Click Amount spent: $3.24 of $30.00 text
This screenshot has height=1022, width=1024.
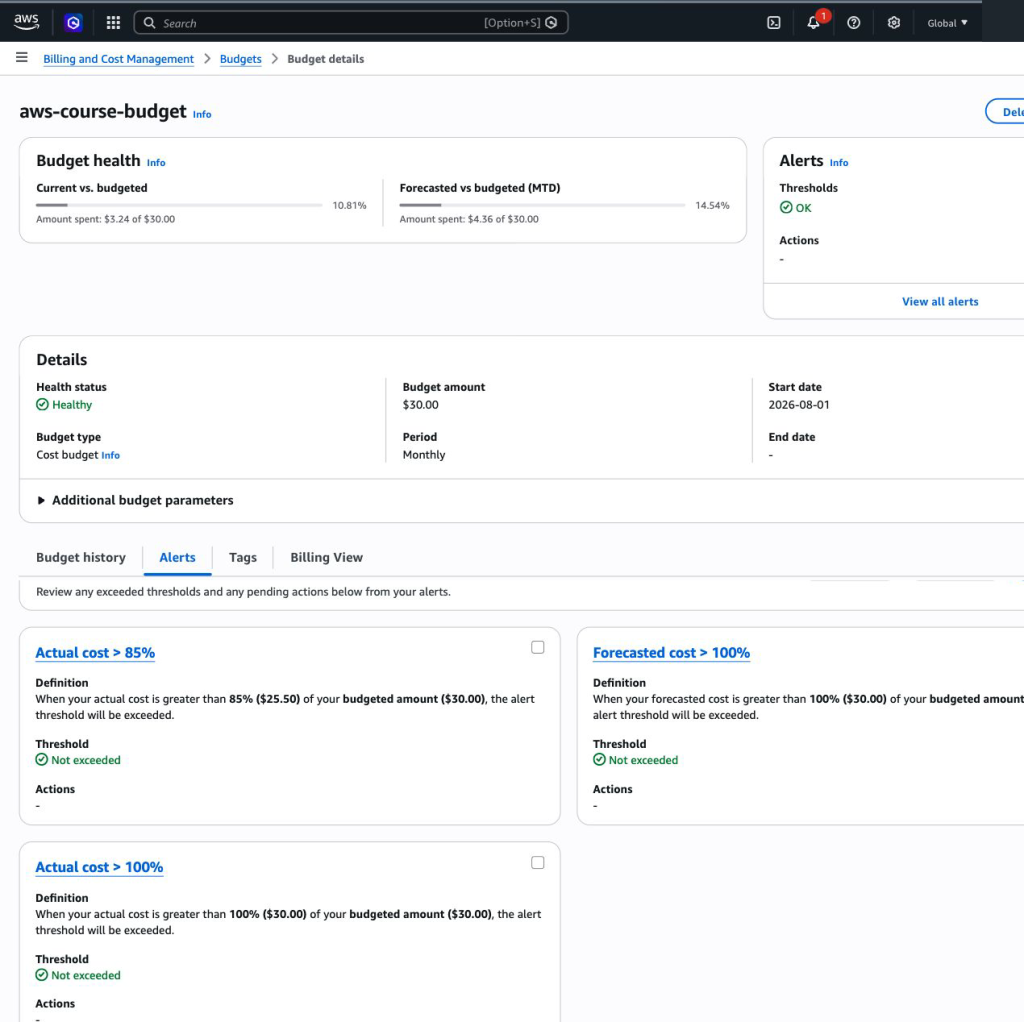coord(105,219)
